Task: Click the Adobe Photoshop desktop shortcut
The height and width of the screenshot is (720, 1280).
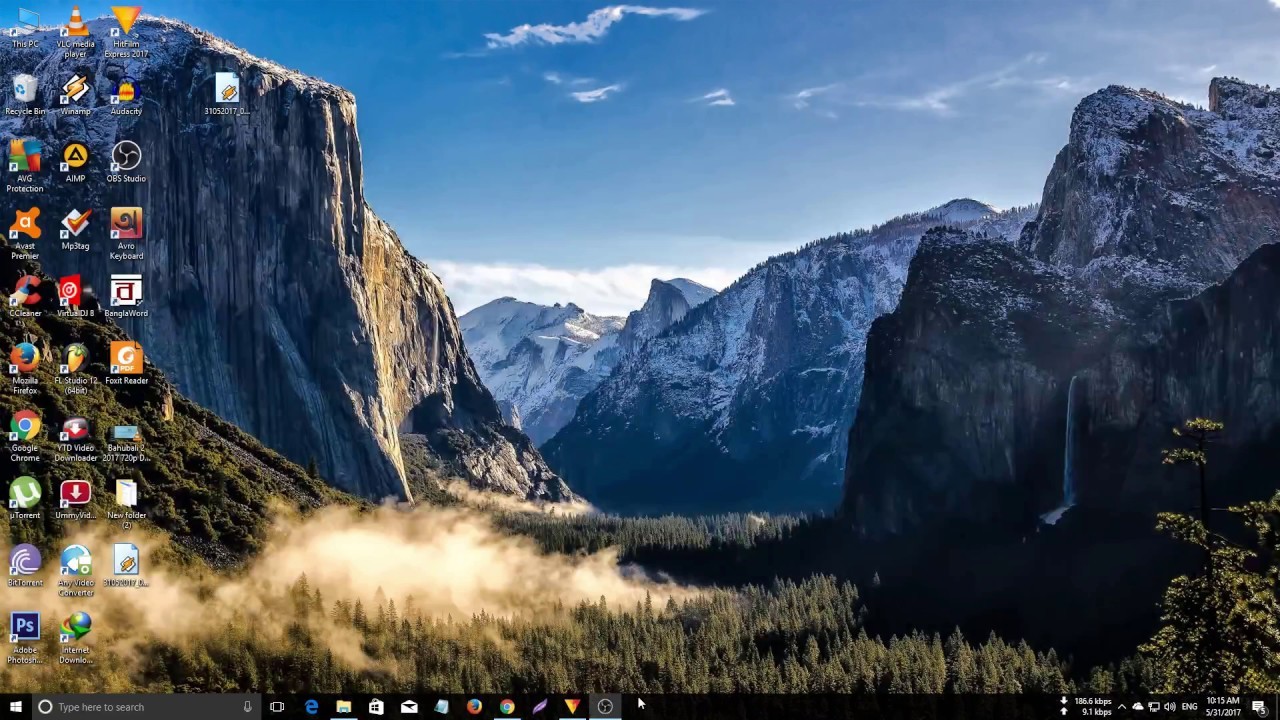Action: pos(25,628)
